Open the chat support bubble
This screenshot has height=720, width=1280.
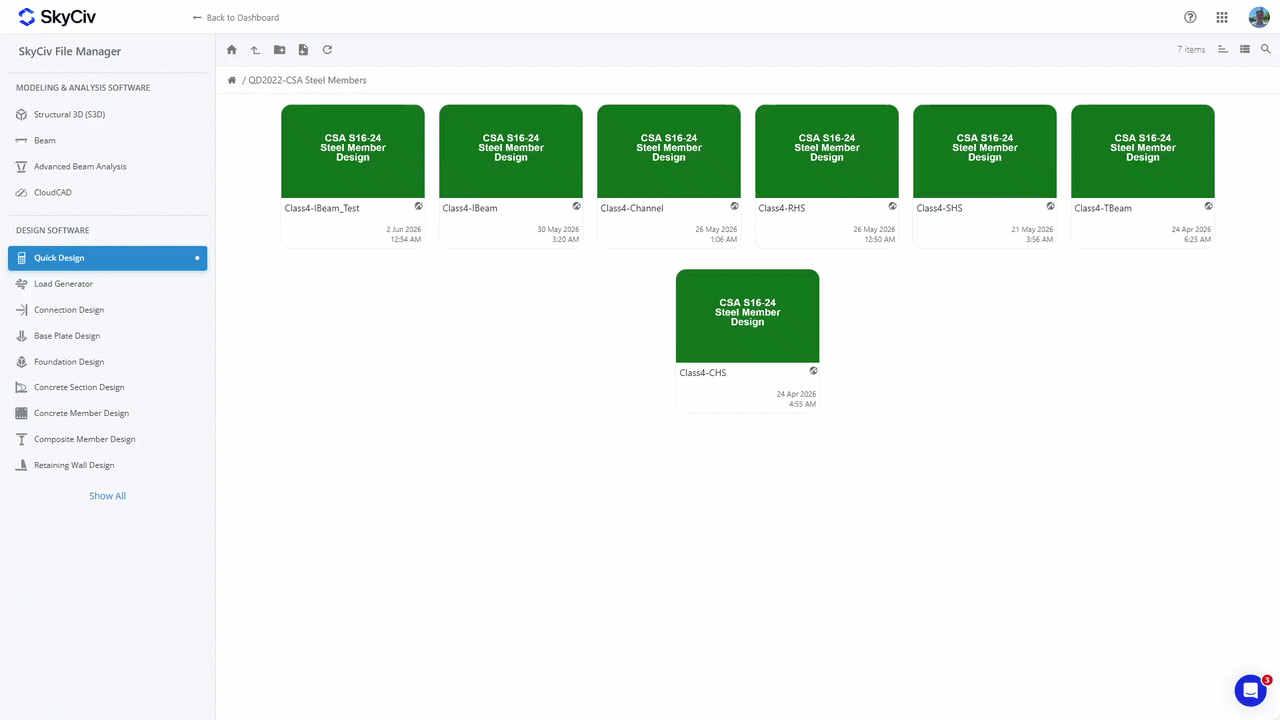(x=1251, y=690)
